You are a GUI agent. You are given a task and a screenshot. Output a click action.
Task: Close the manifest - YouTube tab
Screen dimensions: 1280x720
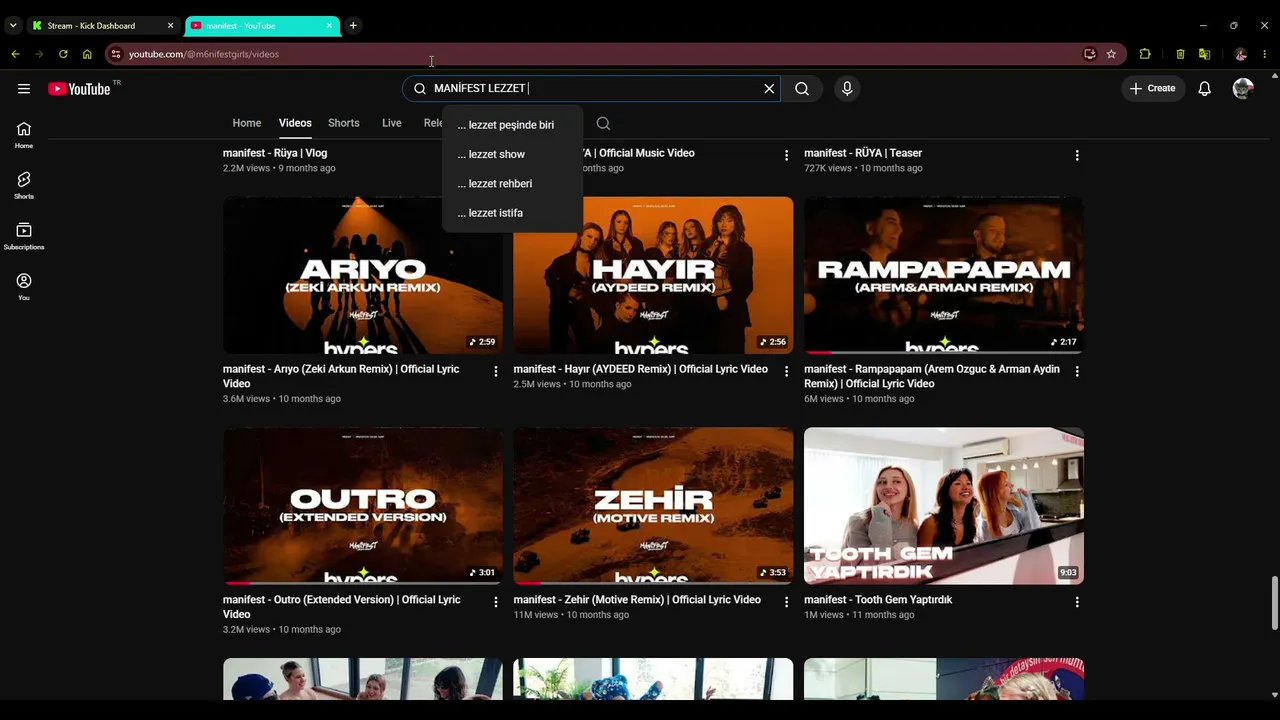click(x=329, y=26)
